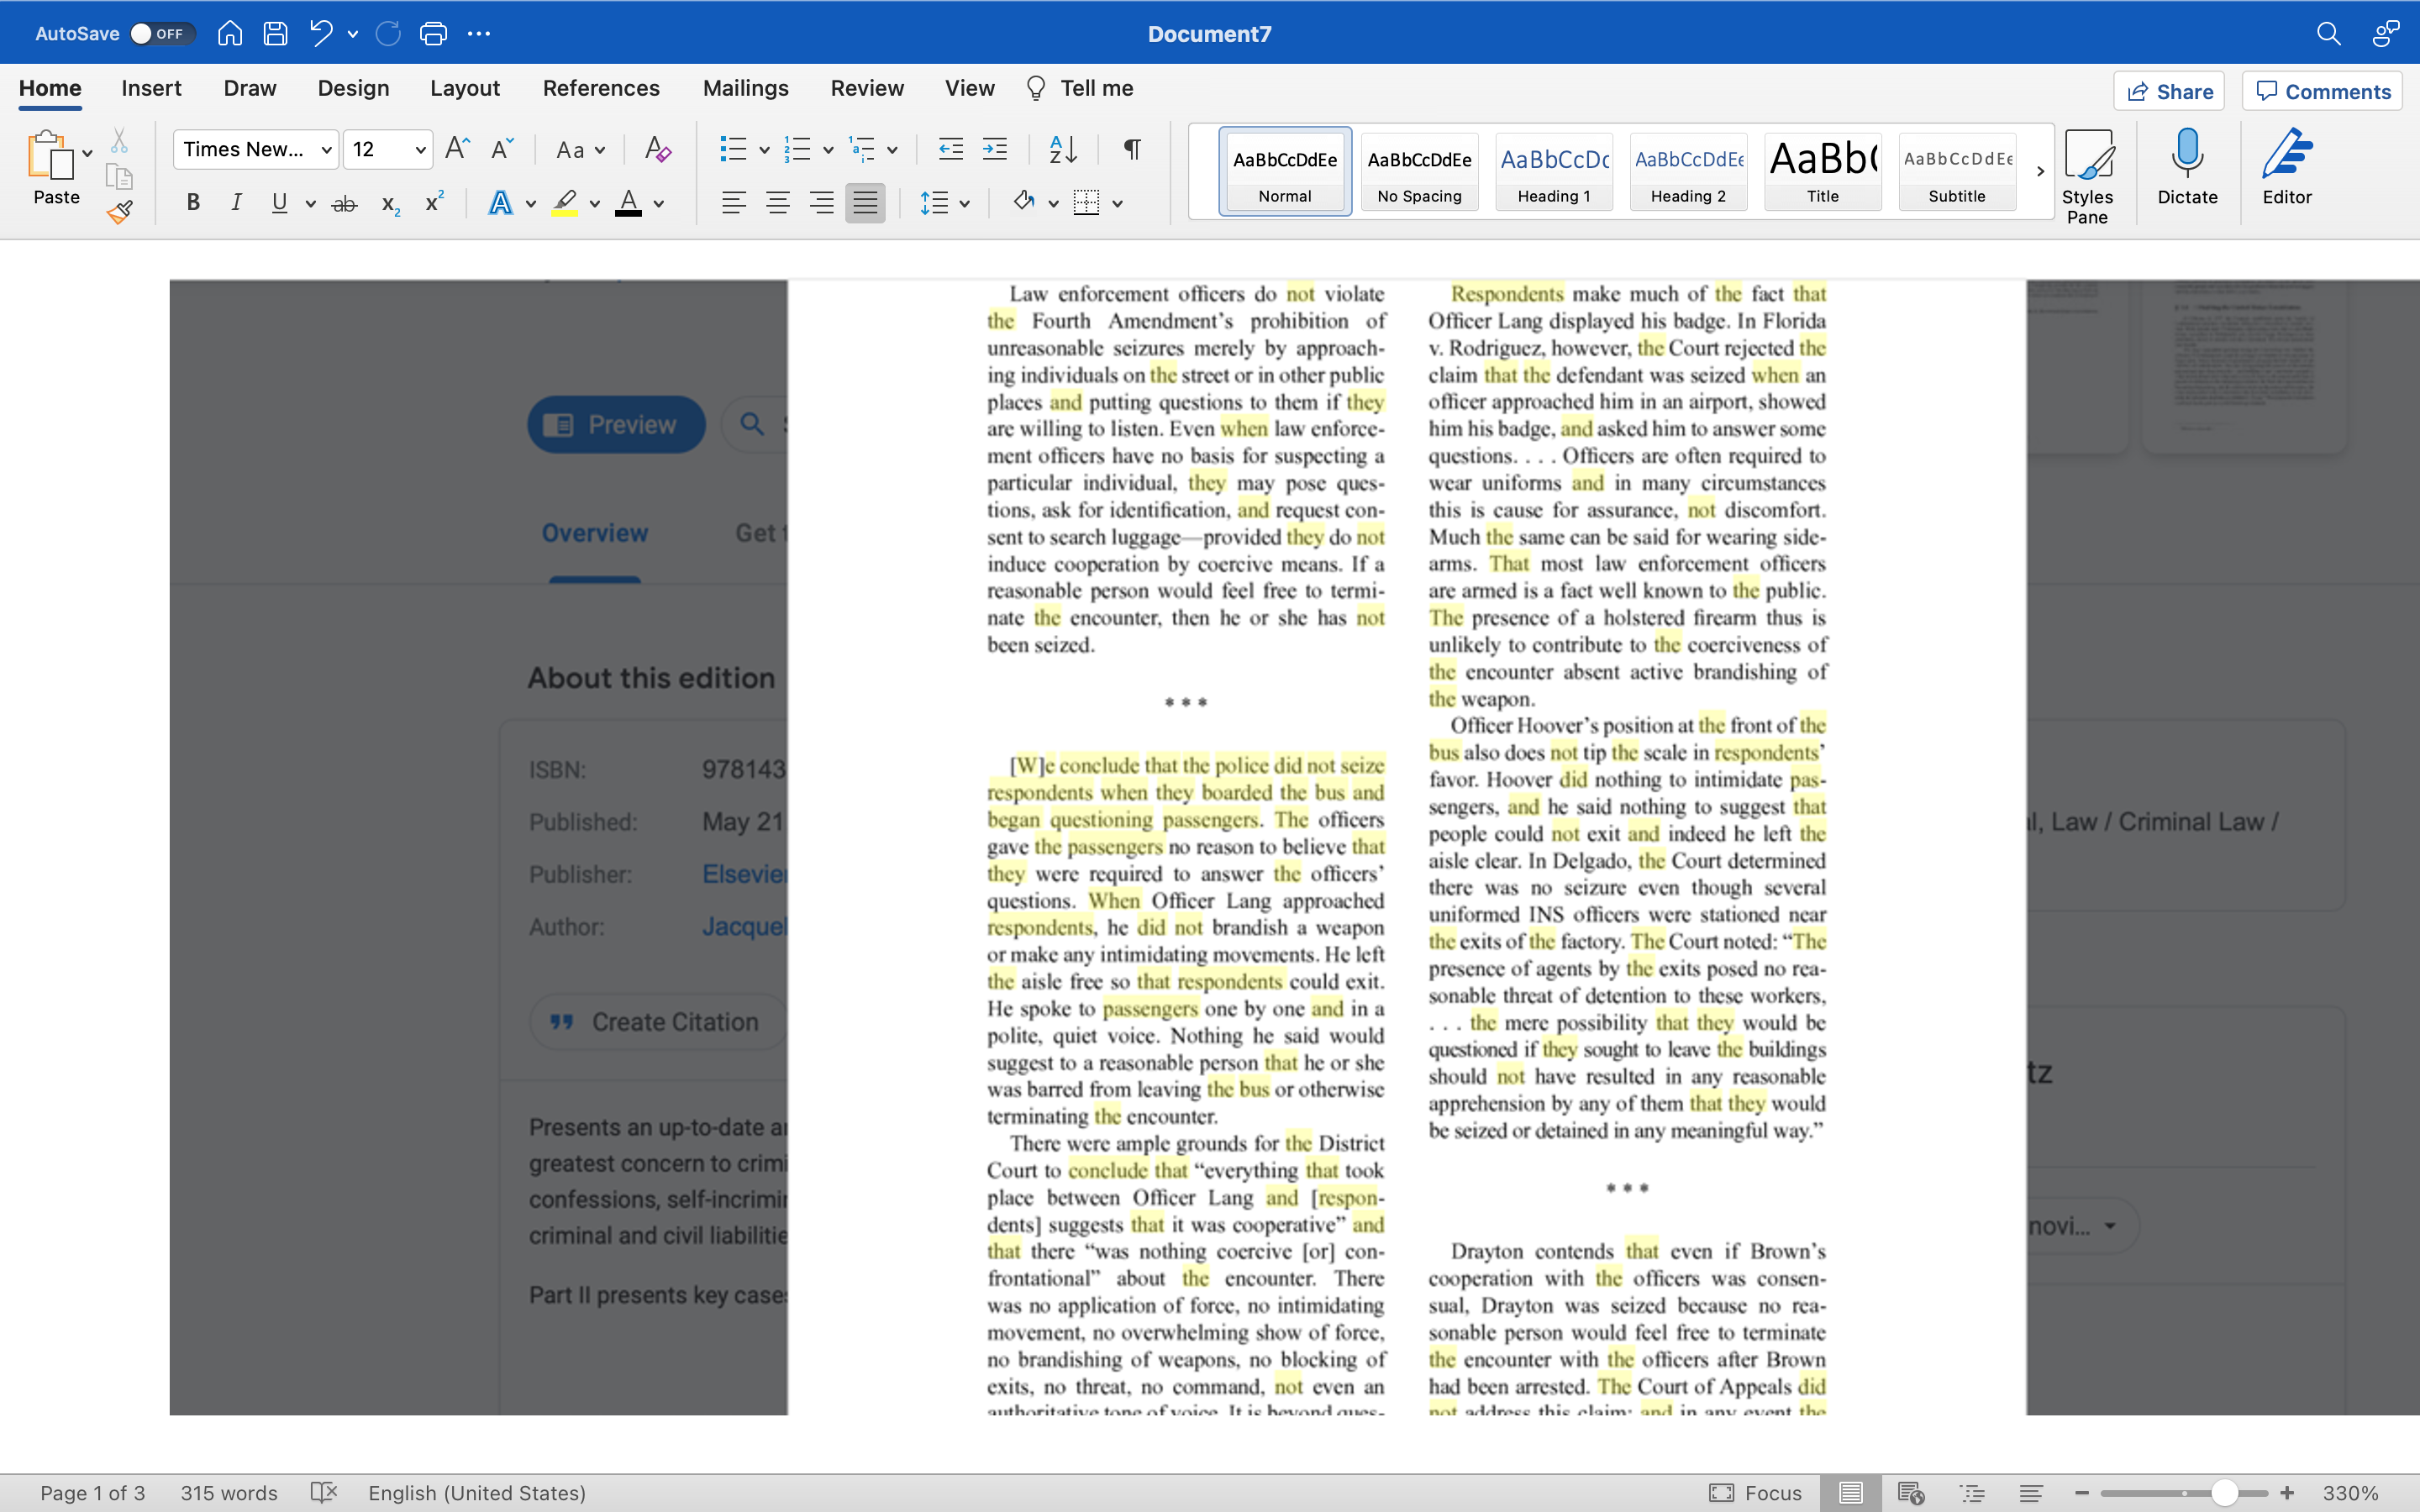Click the Print icon in title bar
The width and height of the screenshot is (2420, 1512).
point(433,34)
